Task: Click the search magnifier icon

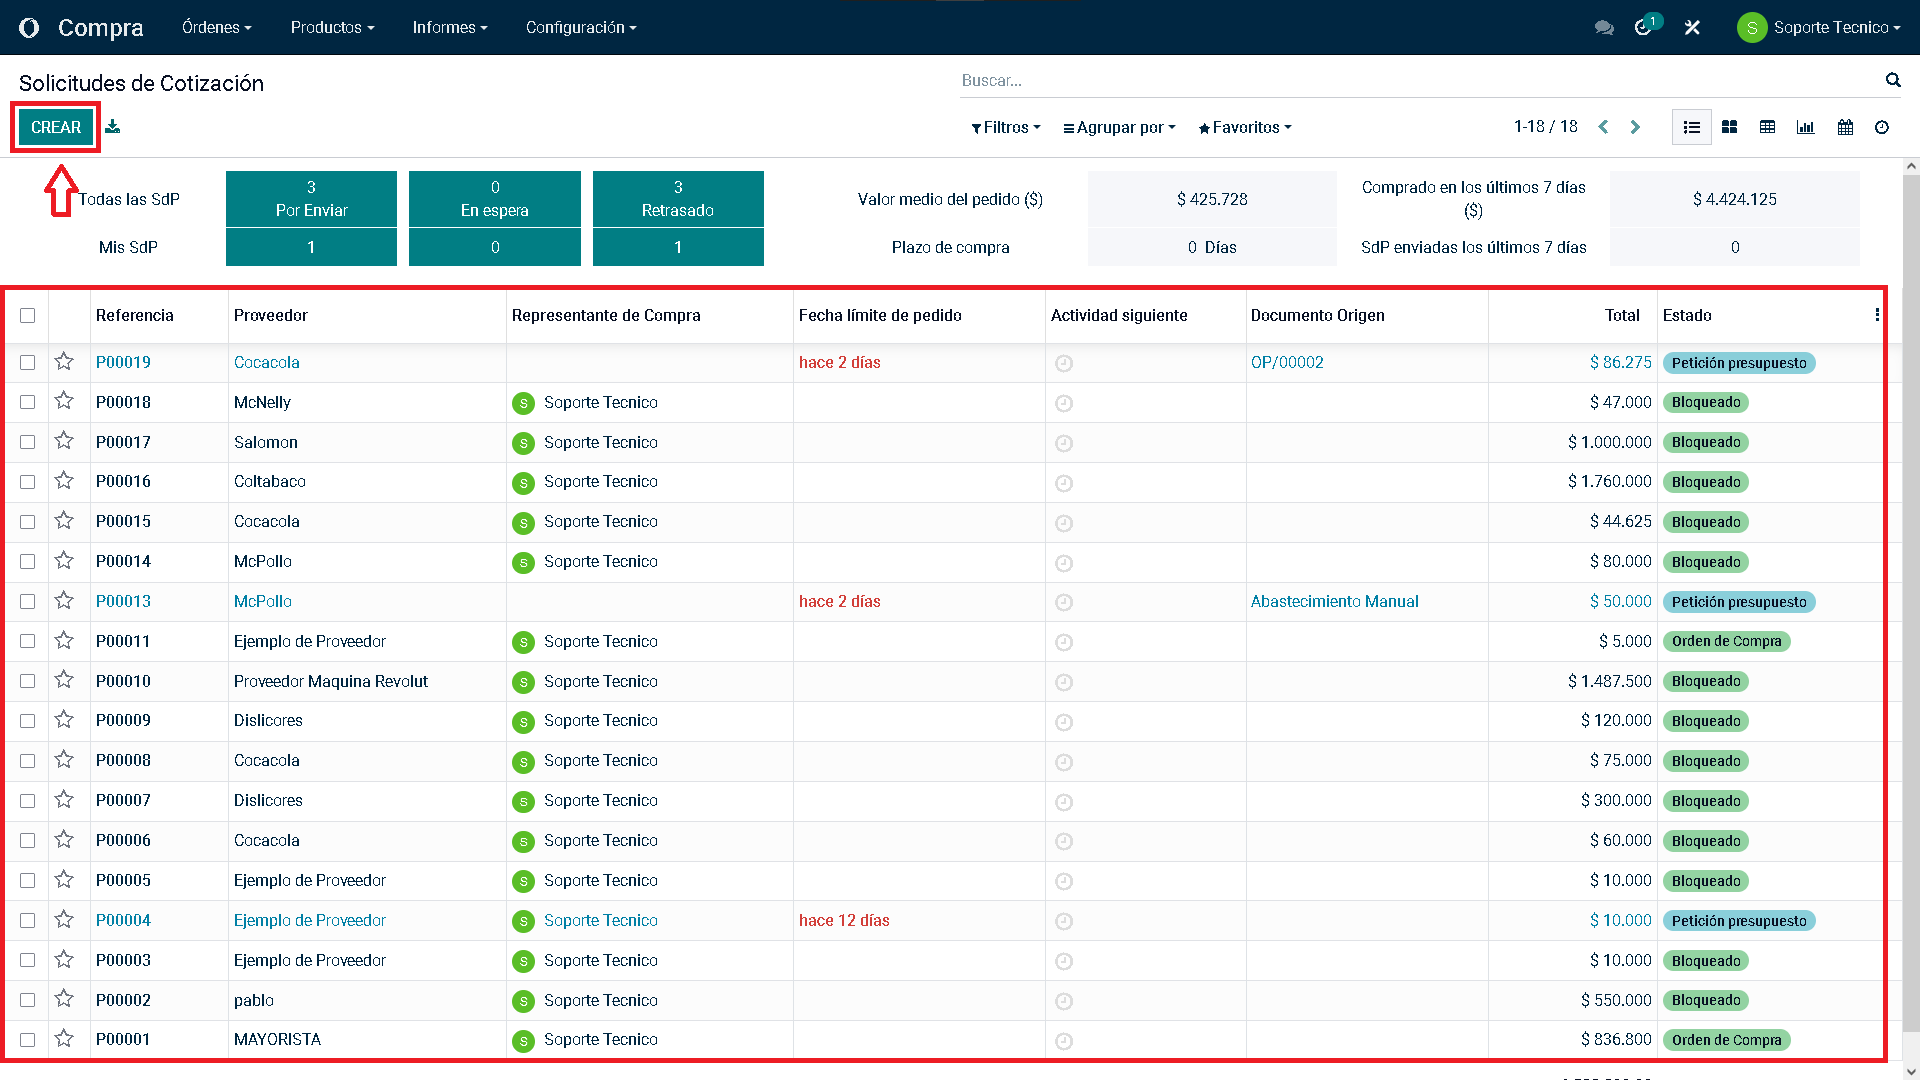Action: click(x=1892, y=80)
